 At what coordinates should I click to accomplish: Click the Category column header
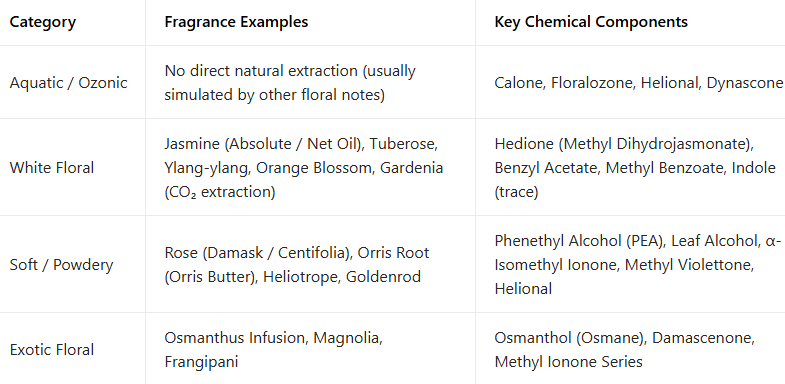(43, 22)
